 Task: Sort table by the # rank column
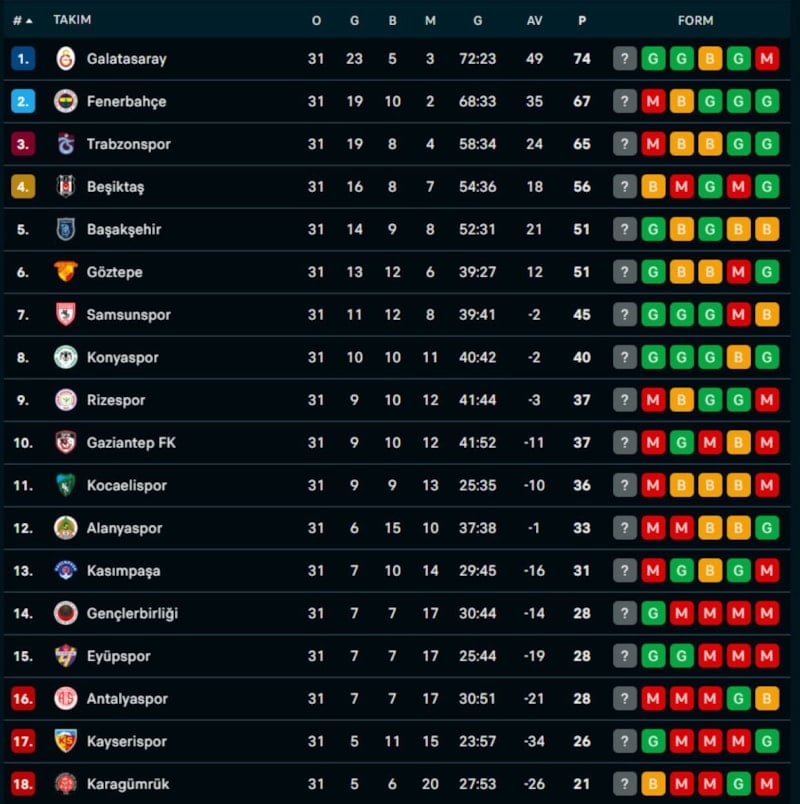point(22,20)
